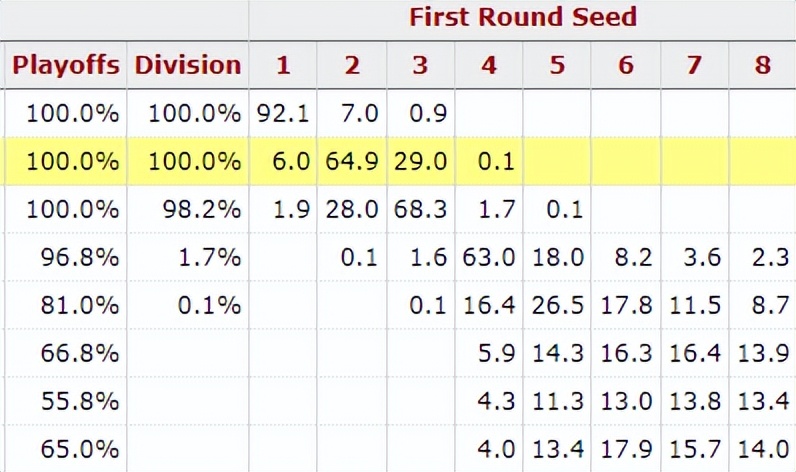Sort by the Division column header
Image resolution: width=796 pixels, height=472 pixels.
click(x=188, y=66)
